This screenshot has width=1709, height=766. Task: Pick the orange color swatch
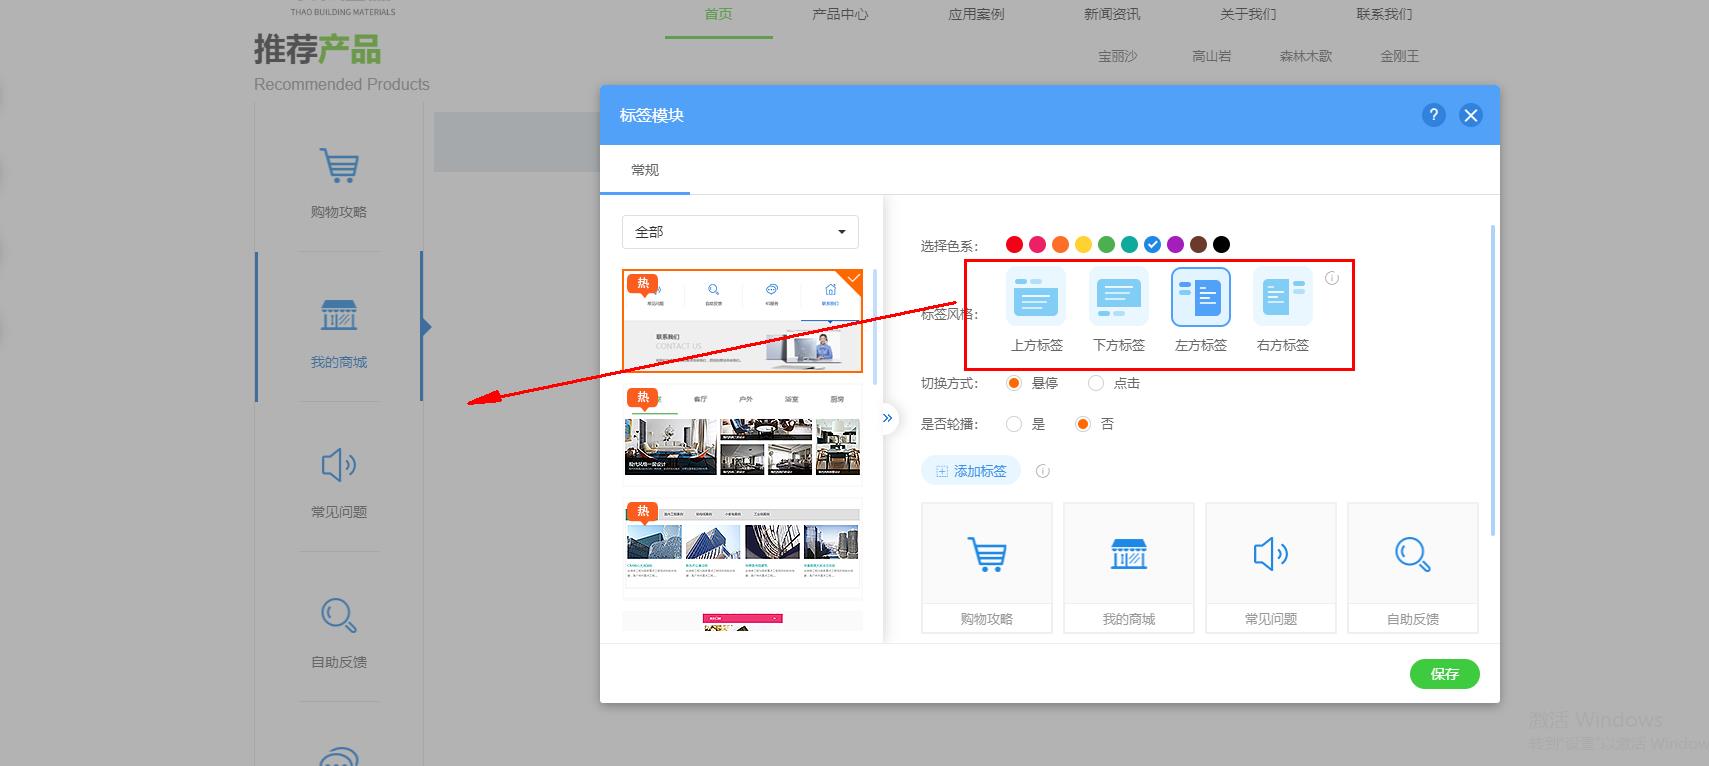click(1060, 244)
